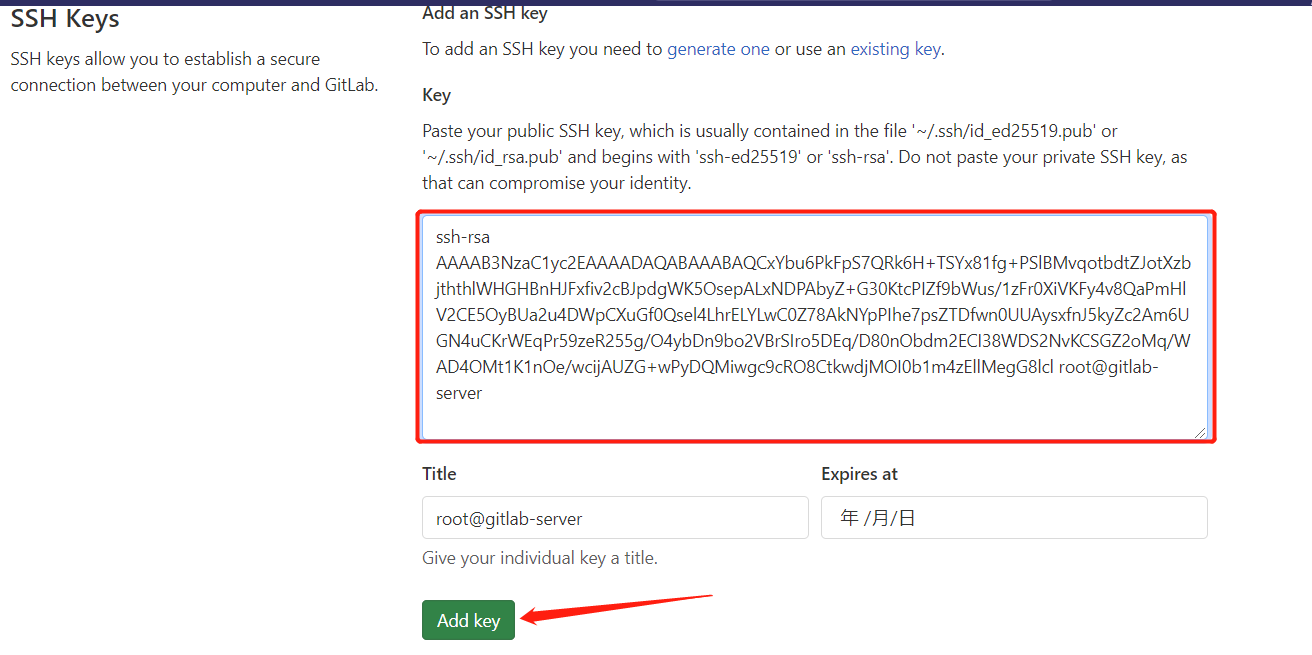The height and width of the screenshot is (655, 1312).
Task: Click the resize handle of Key textarea
Action: click(1201, 432)
